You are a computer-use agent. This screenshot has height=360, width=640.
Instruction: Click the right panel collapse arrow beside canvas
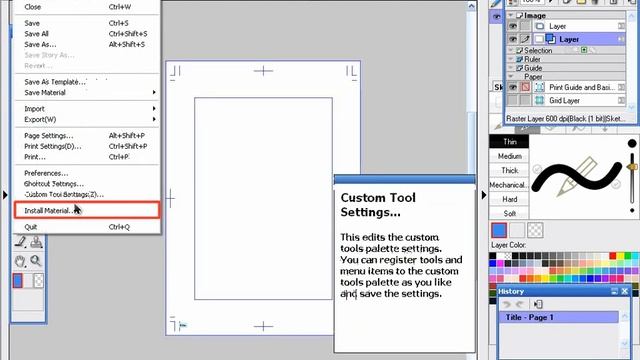pyautogui.click(x=484, y=195)
